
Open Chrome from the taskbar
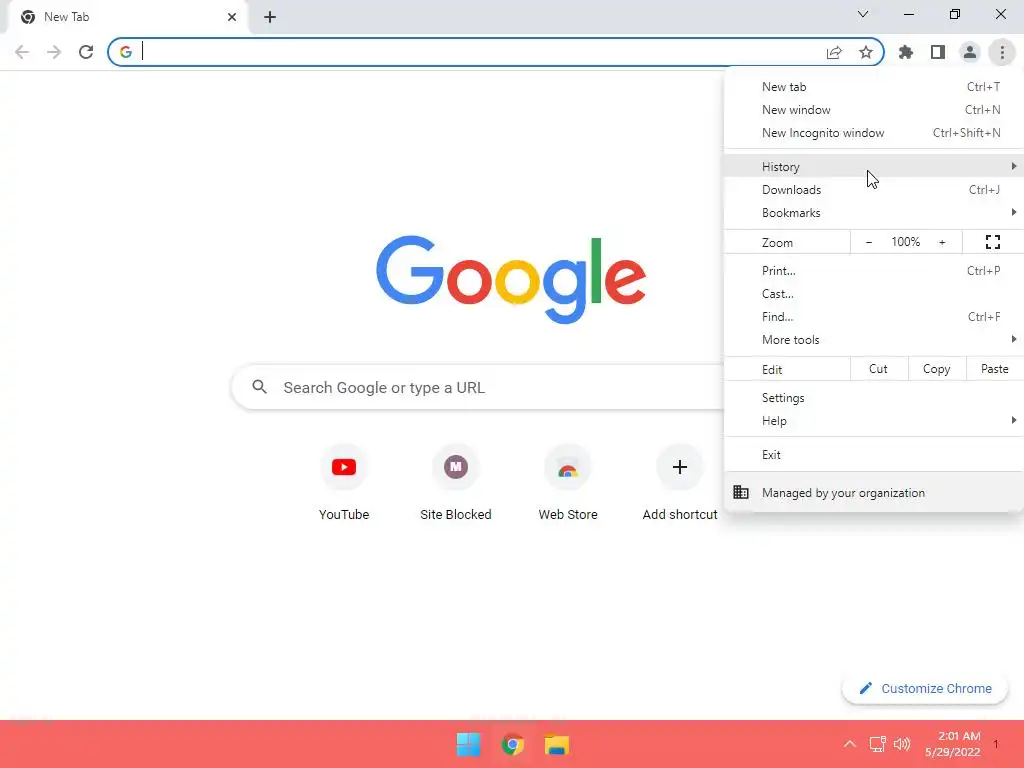513,744
